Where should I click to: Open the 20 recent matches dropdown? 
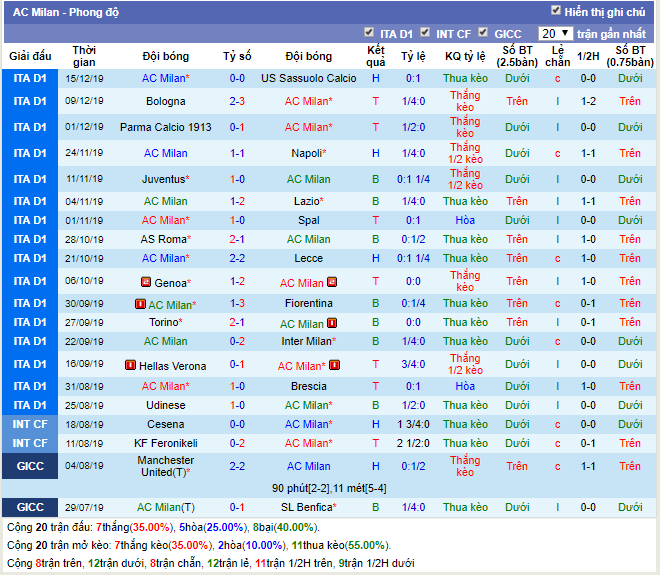click(x=555, y=34)
